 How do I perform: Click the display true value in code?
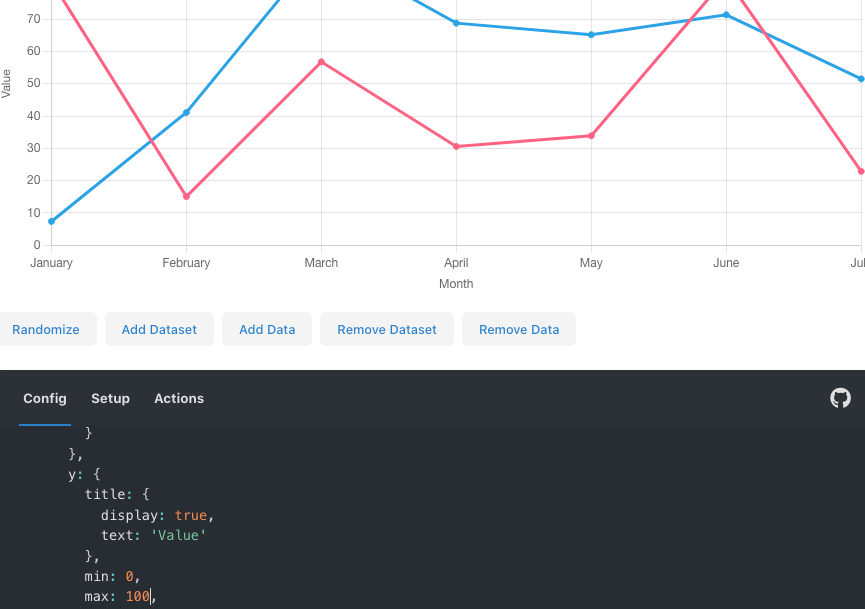click(x=191, y=515)
